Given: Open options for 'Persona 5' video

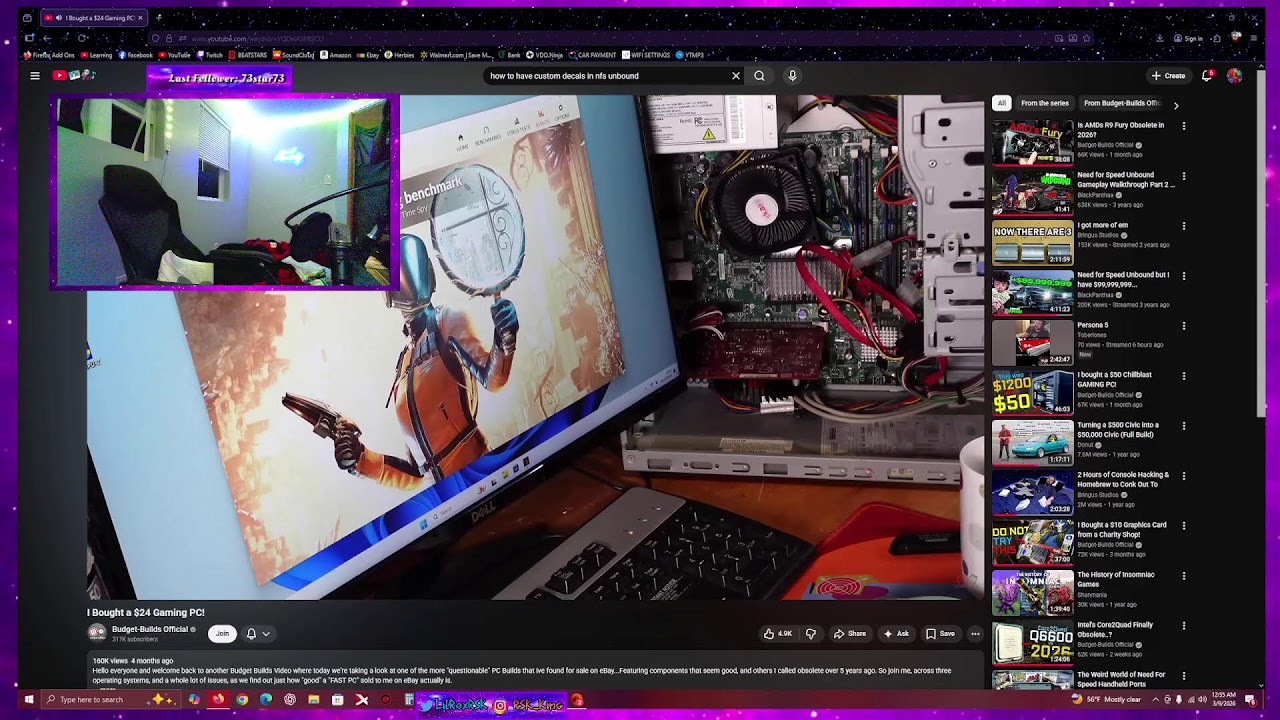Looking at the screenshot, I should pos(1184,326).
